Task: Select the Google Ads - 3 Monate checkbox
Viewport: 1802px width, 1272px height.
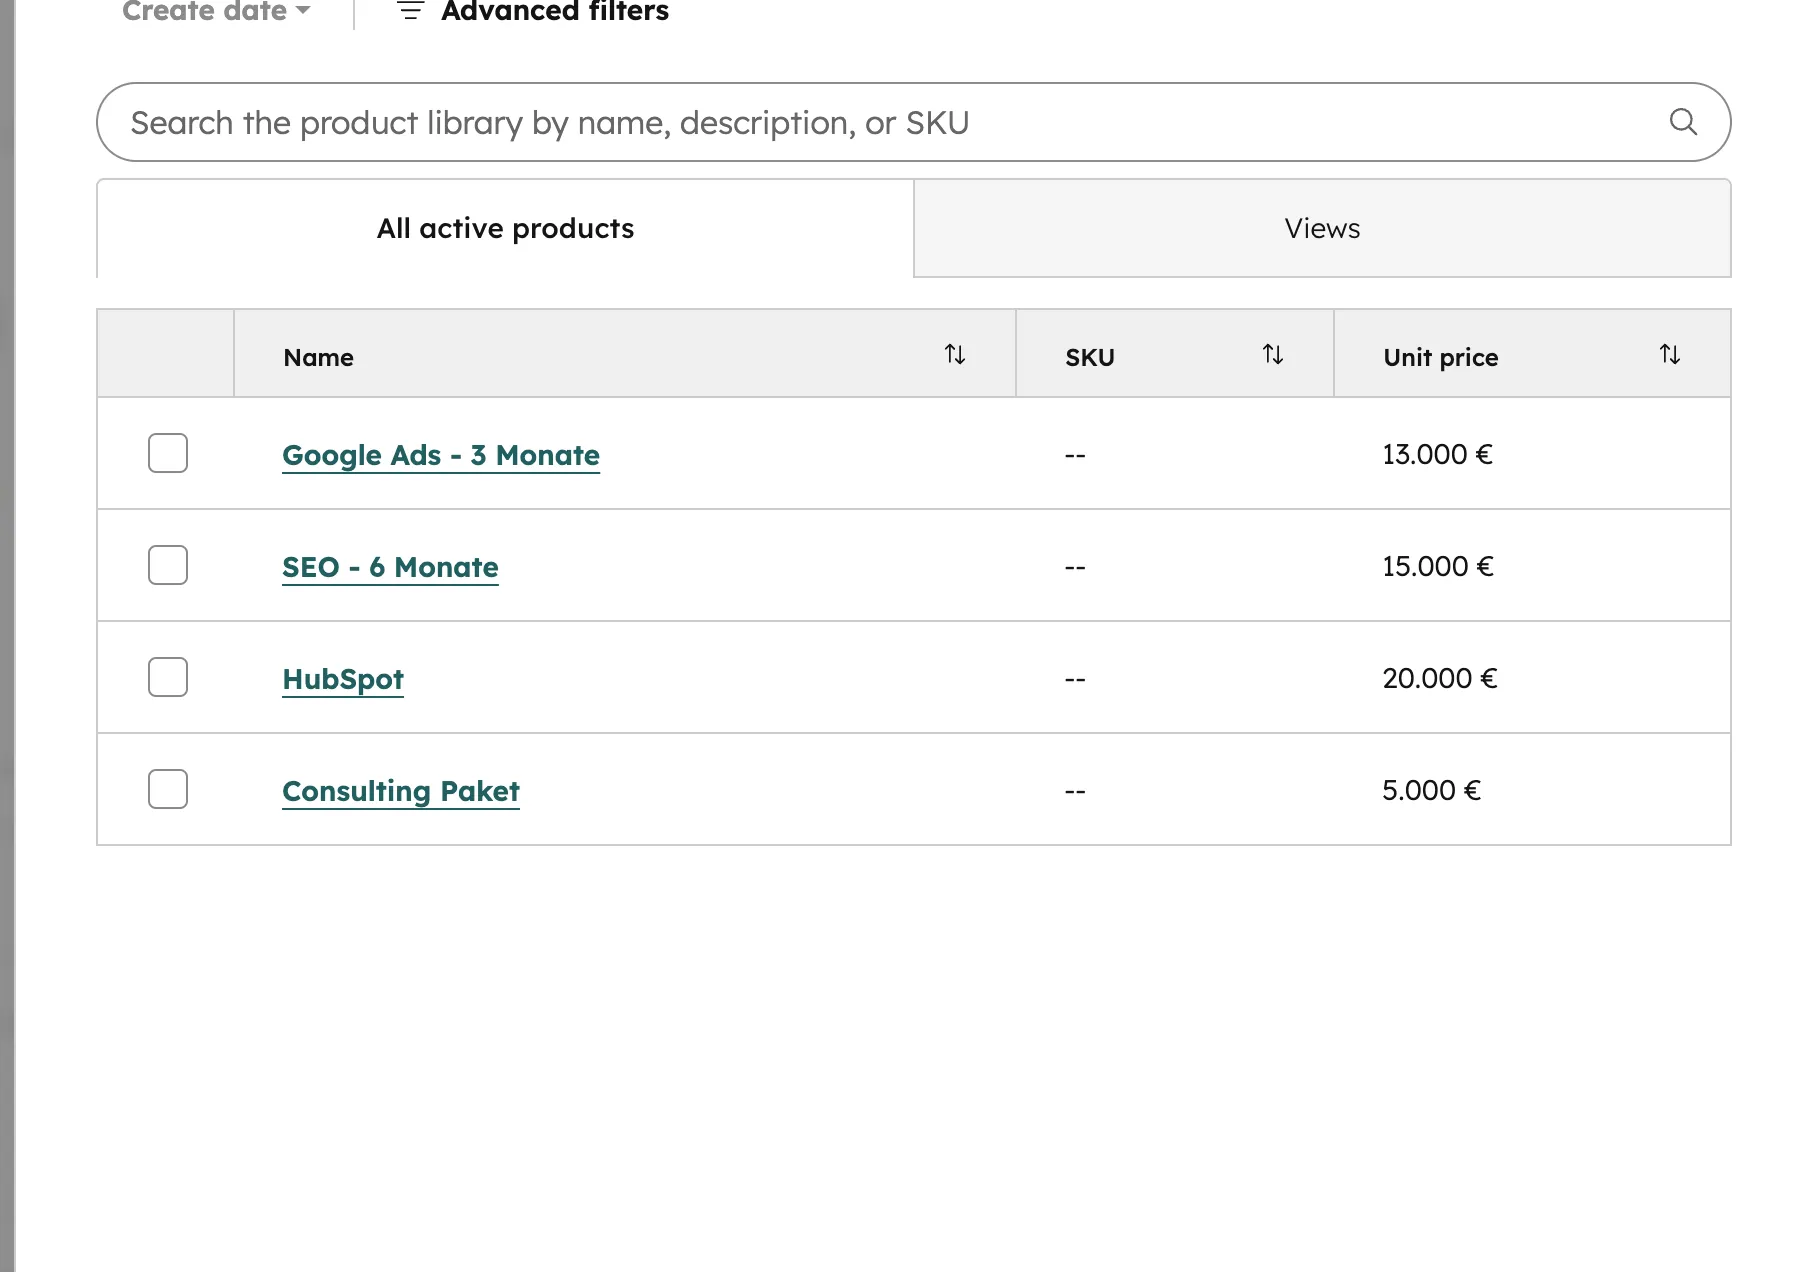Action: (167, 453)
